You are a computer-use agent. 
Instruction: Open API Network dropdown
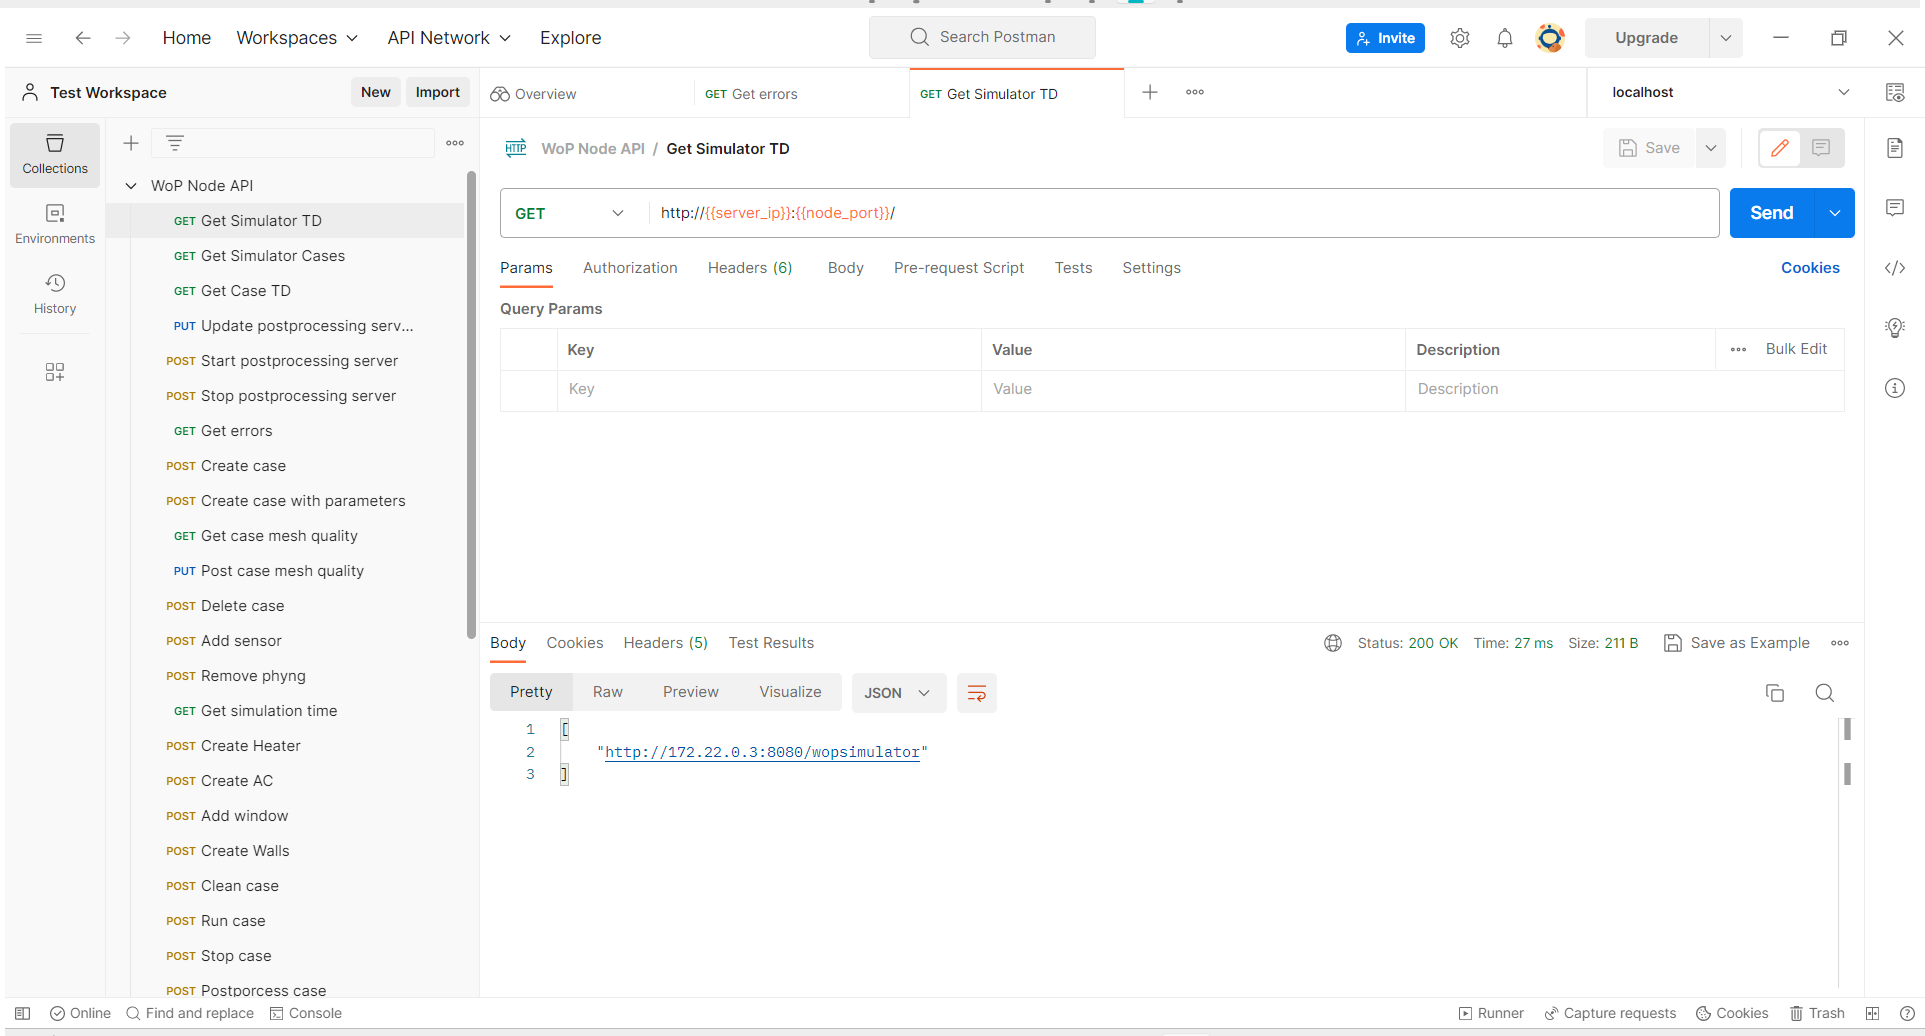pos(449,38)
